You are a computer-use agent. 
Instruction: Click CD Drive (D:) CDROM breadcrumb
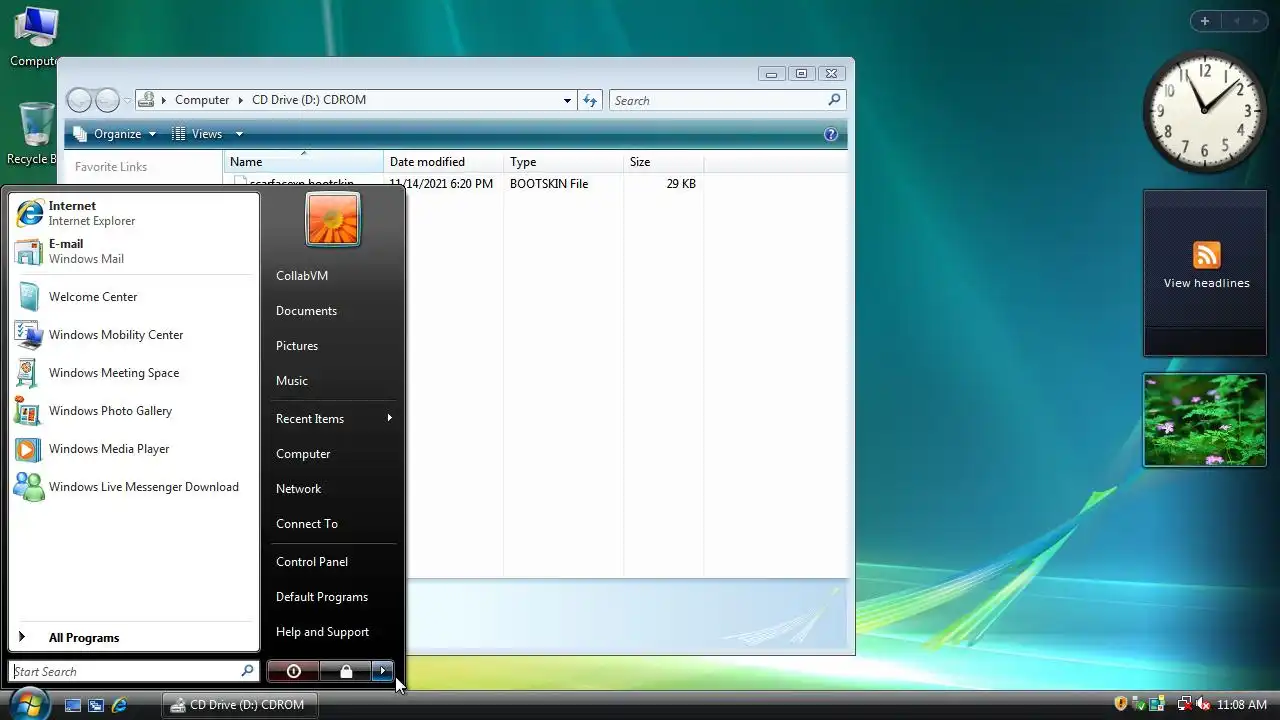(x=309, y=100)
